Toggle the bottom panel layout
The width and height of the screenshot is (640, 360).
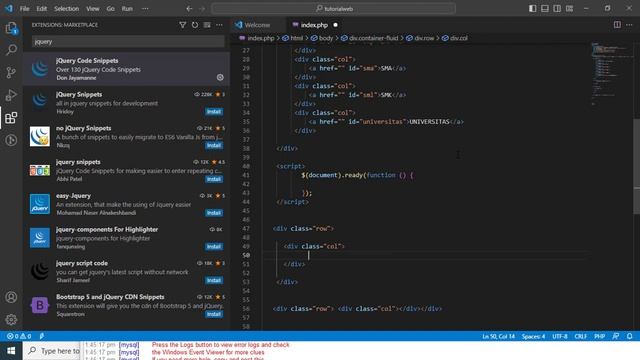coord(544,9)
